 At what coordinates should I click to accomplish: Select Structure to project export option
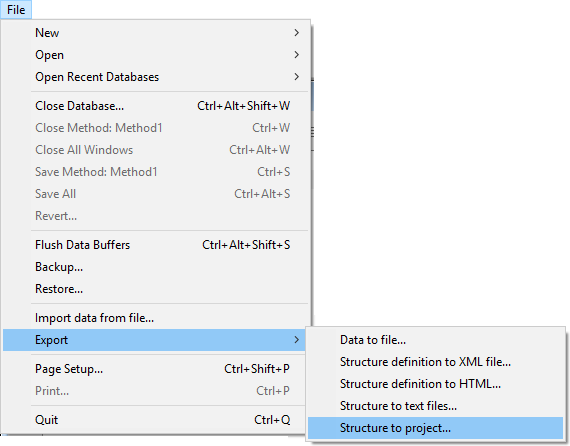tap(435, 428)
